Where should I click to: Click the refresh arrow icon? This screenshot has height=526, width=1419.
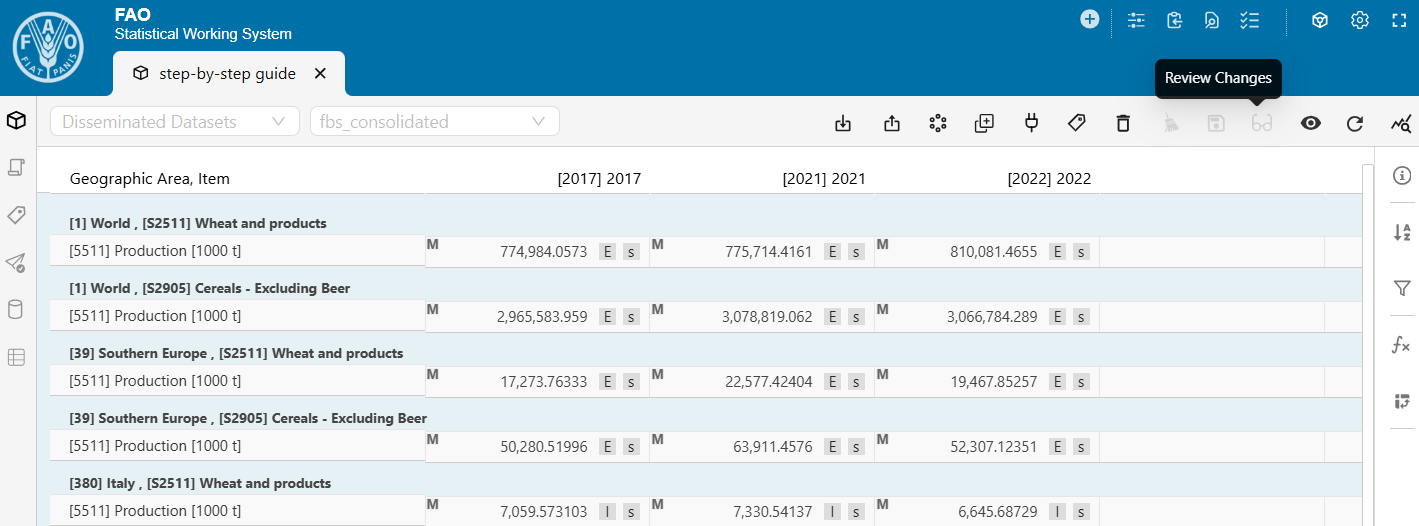tap(1355, 123)
